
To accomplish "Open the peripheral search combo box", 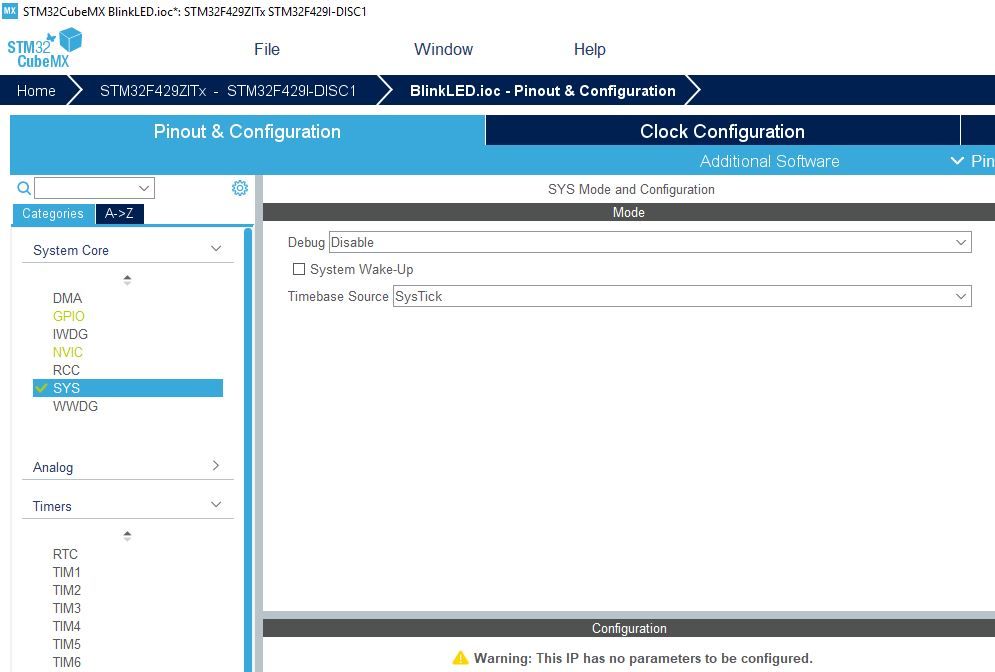I will pyautogui.click(x=95, y=188).
